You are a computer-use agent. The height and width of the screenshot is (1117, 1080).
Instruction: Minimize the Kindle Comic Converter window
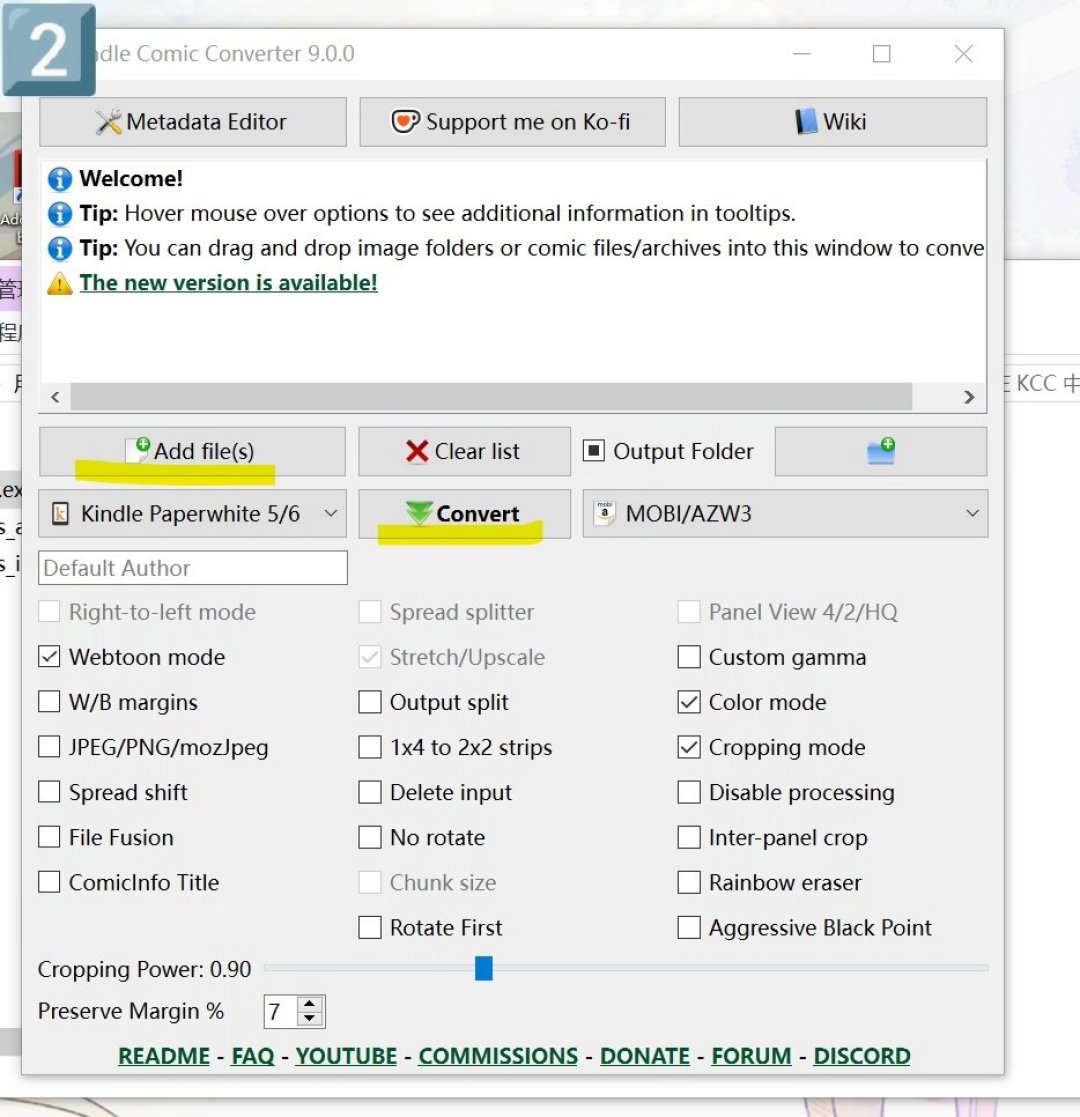[801, 54]
